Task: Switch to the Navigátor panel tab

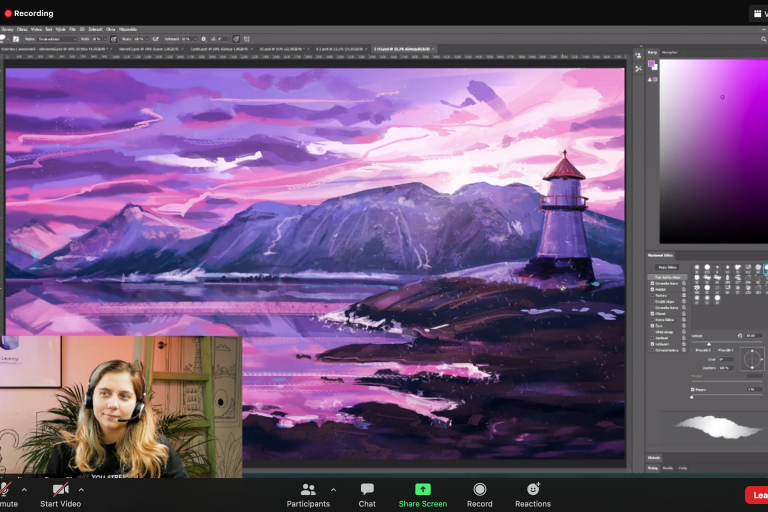Action: [x=670, y=52]
